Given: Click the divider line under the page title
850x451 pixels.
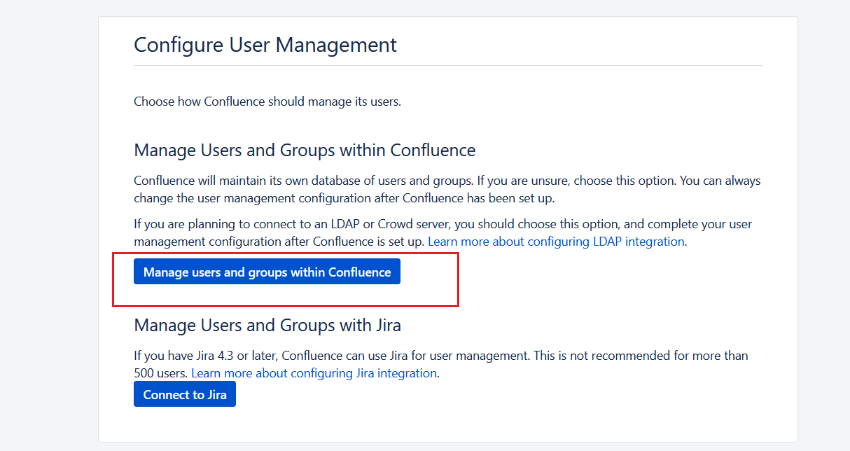Looking at the screenshot, I should [447, 66].
